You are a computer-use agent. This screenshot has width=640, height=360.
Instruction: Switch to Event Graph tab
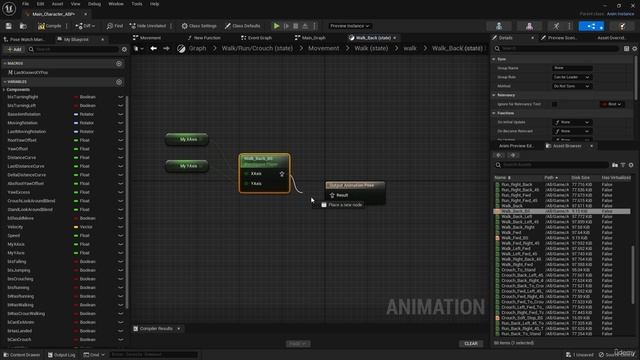coord(256,38)
